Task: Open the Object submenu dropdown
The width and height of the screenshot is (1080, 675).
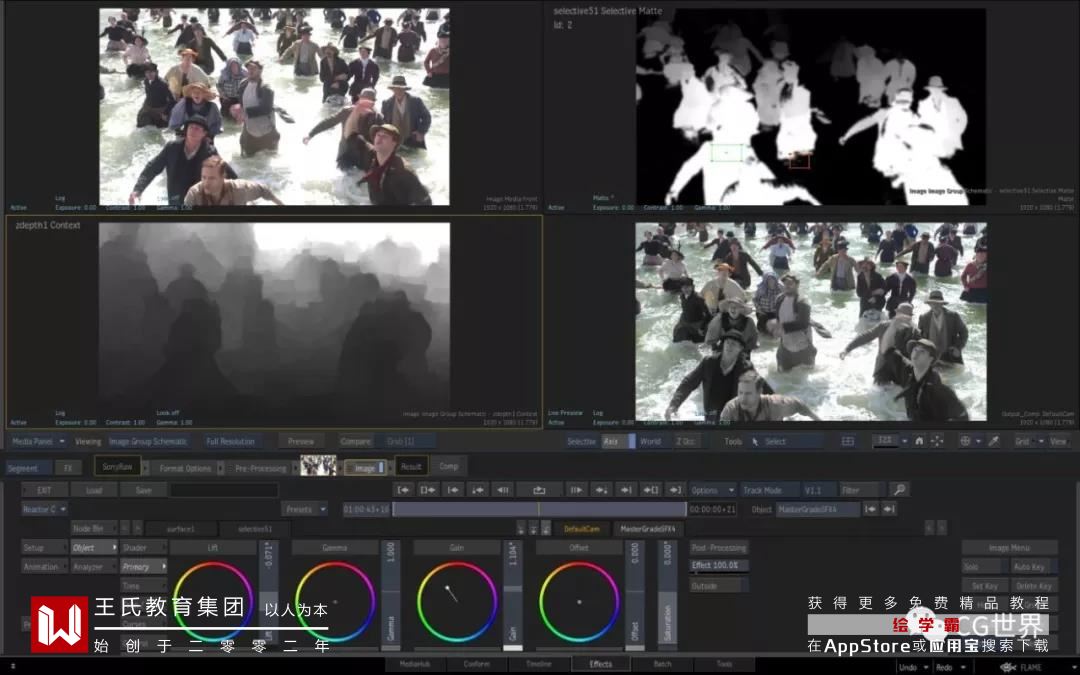Action: [x=94, y=548]
